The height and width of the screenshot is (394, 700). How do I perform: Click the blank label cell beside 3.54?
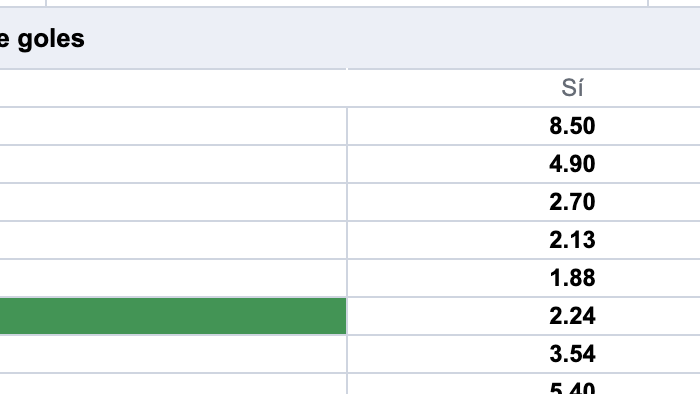173,354
